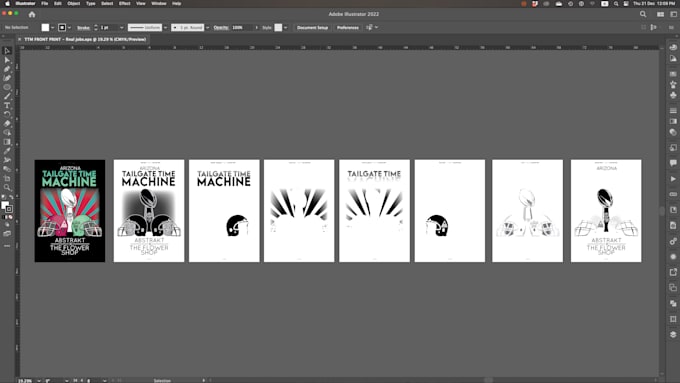Select the Artboard tool
This screenshot has height=383, width=680.
7,178
